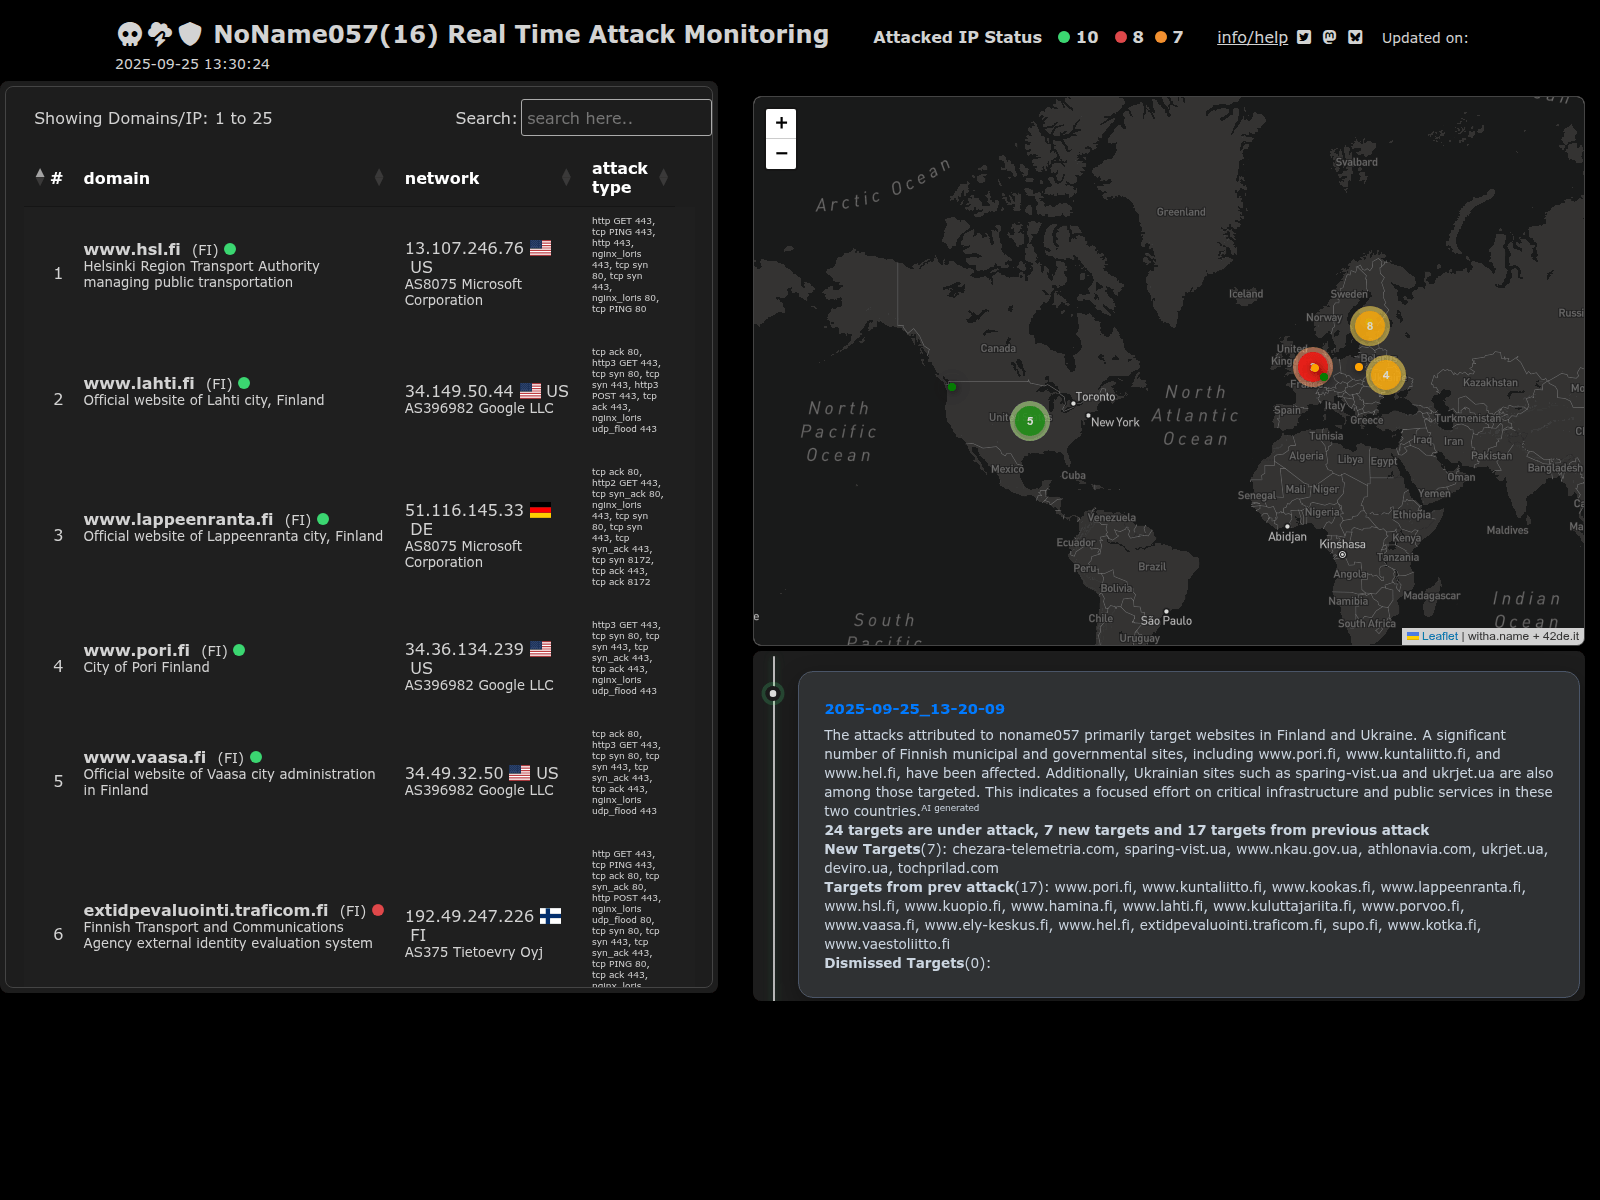This screenshot has width=1600, height=1200.
Task: Click the red cluster marker over Western Europe
Action: [x=1311, y=367]
